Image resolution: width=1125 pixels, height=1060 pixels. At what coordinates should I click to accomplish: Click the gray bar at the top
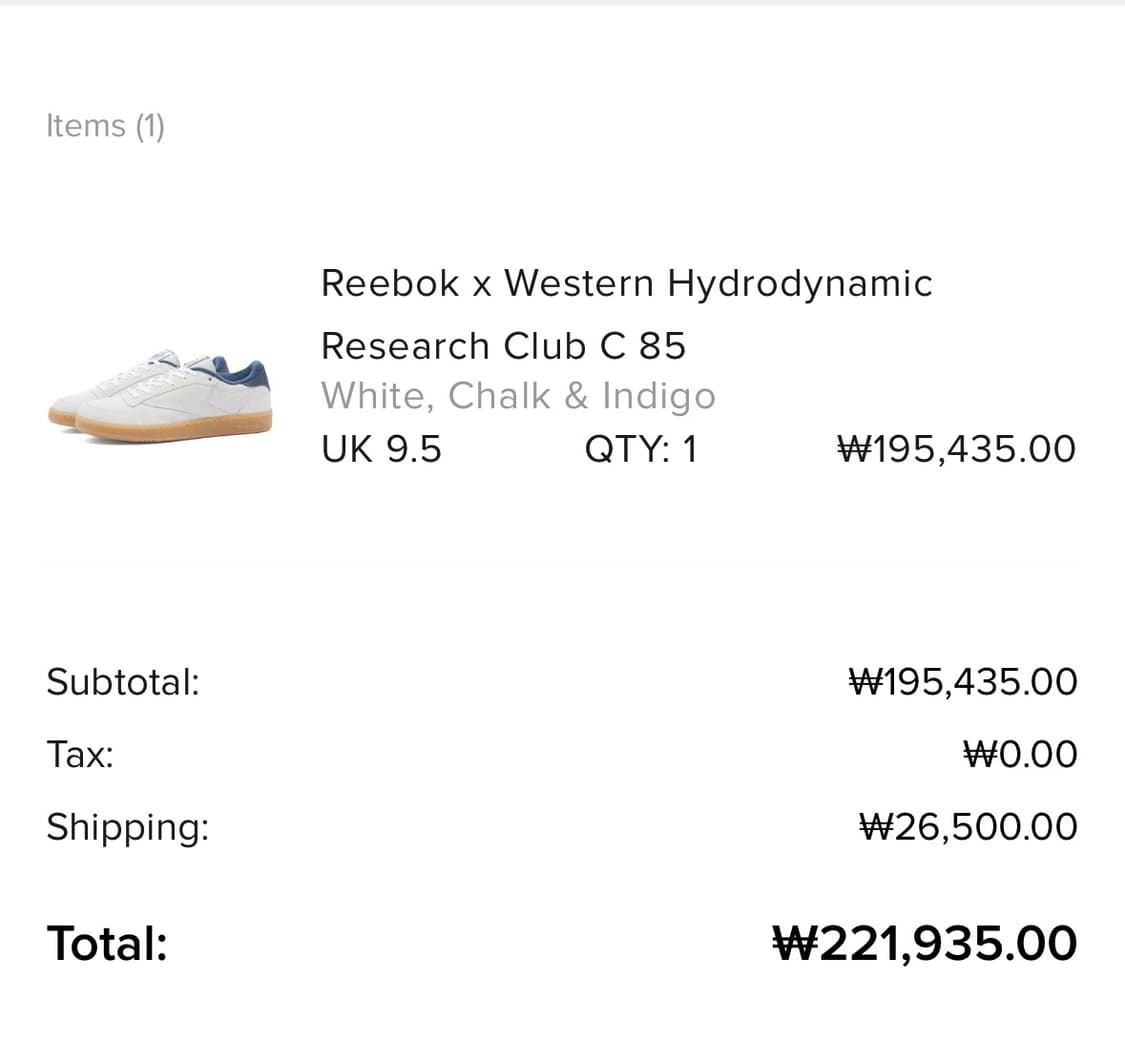click(x=562, y=3)
